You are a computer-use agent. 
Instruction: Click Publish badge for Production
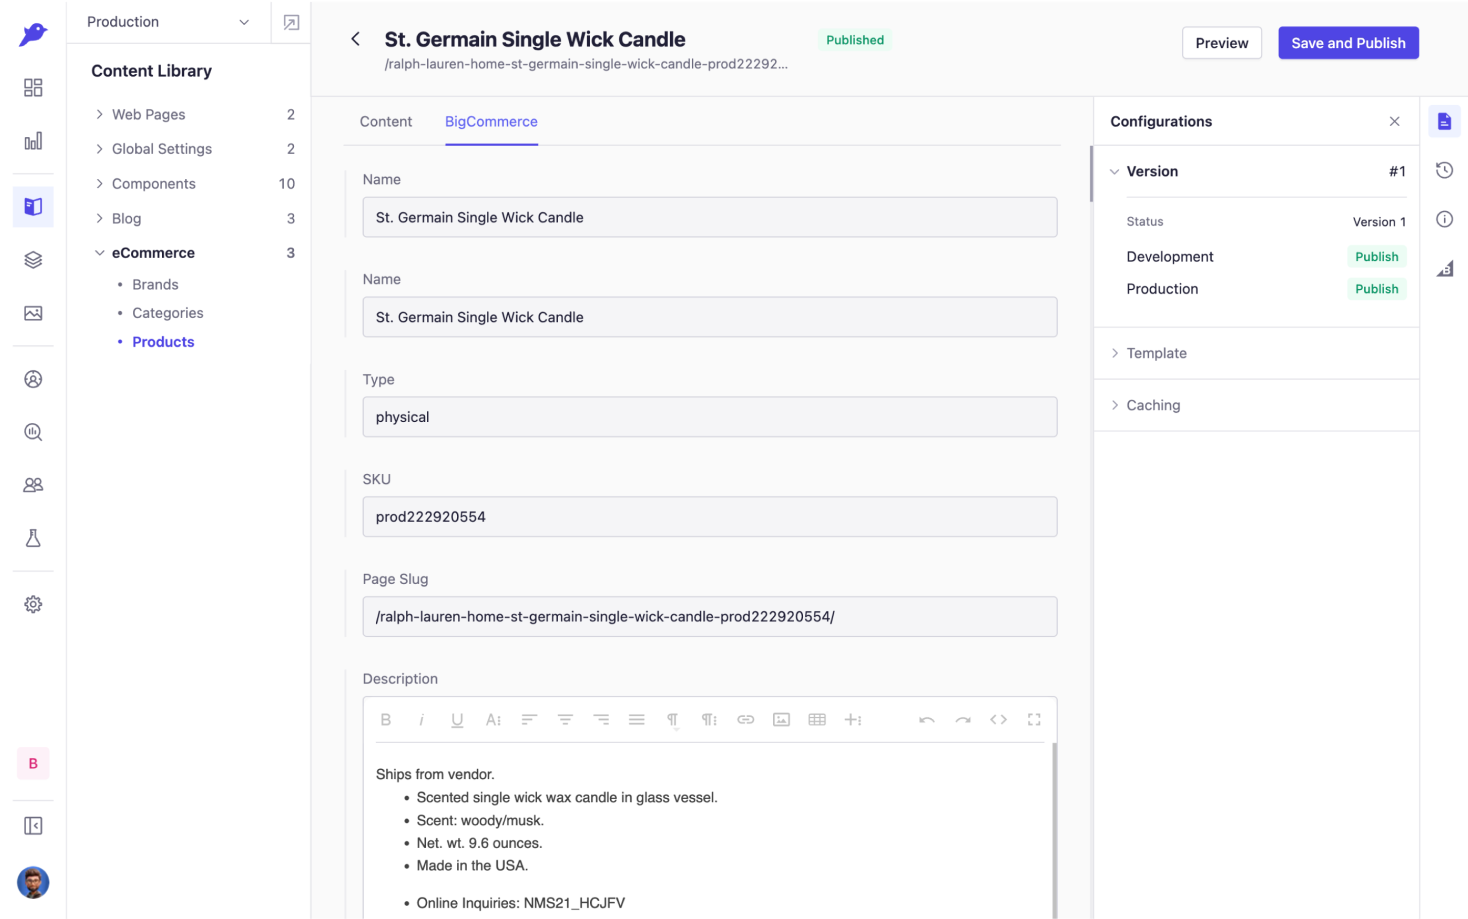[1376, 289]
